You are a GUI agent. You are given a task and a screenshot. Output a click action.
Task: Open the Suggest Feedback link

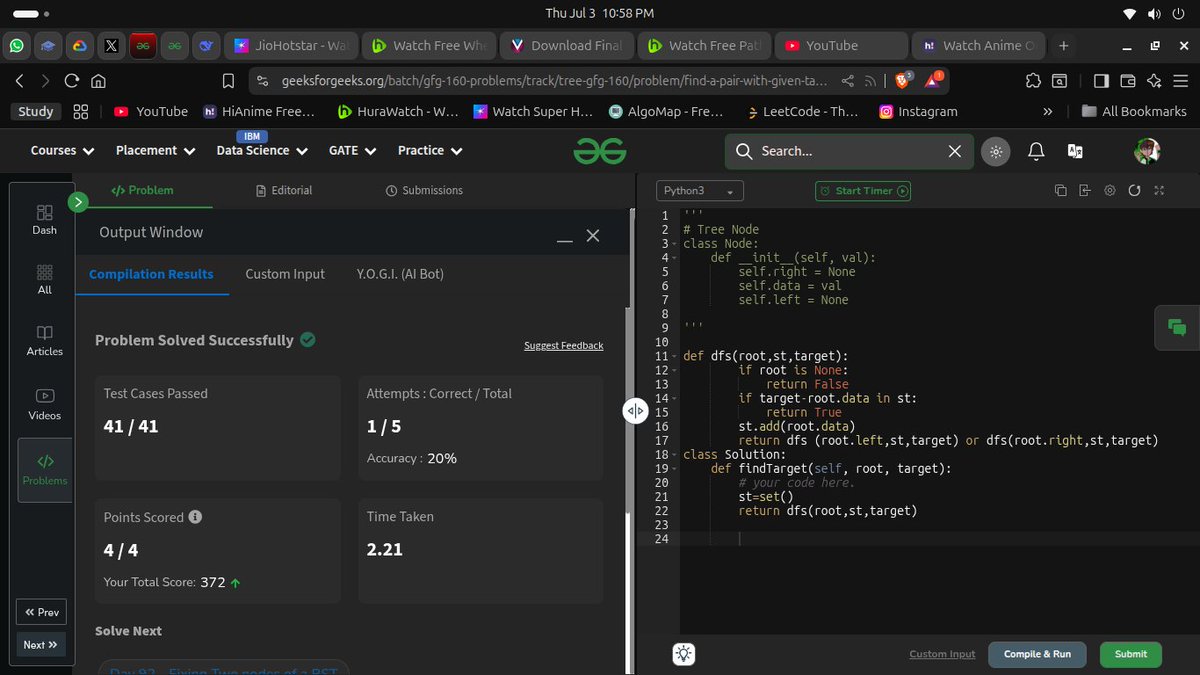[x=564, y=346]
